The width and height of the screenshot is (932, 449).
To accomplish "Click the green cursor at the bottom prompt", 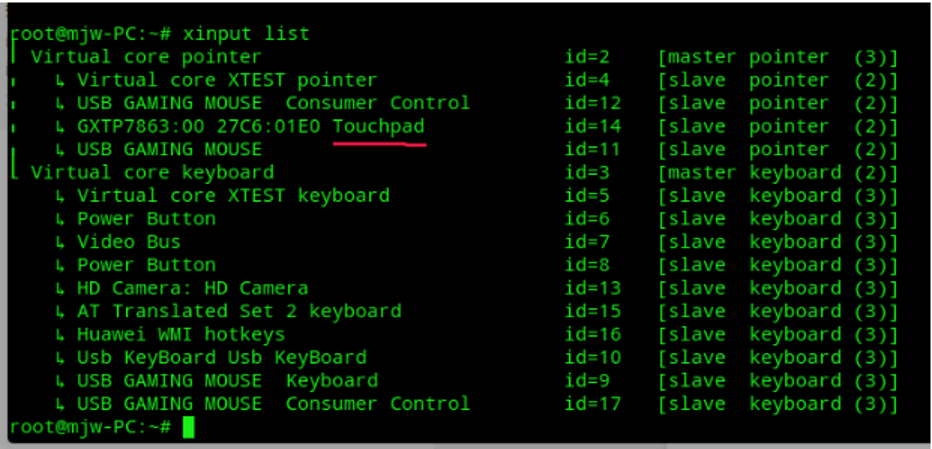I will click(x=188, y=428).
